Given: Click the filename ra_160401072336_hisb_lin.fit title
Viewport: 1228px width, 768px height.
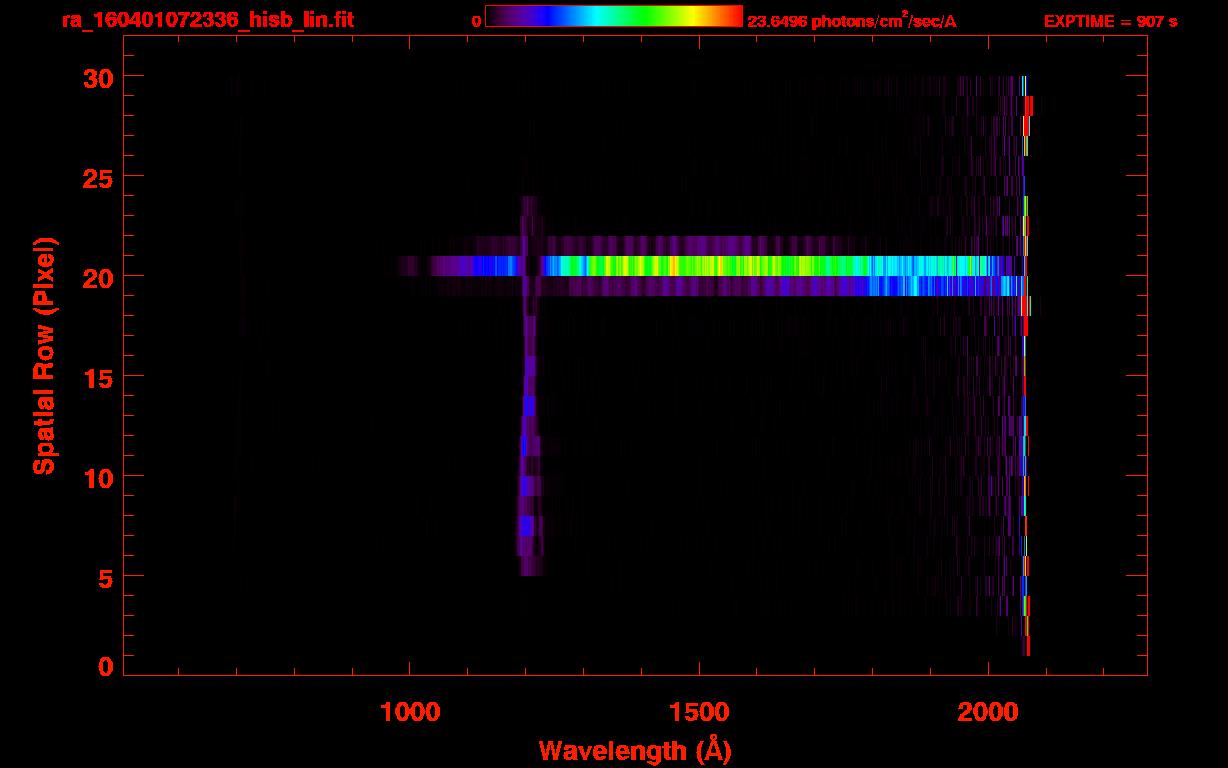Looking at the screenshot, I should (x=207, y=20).
